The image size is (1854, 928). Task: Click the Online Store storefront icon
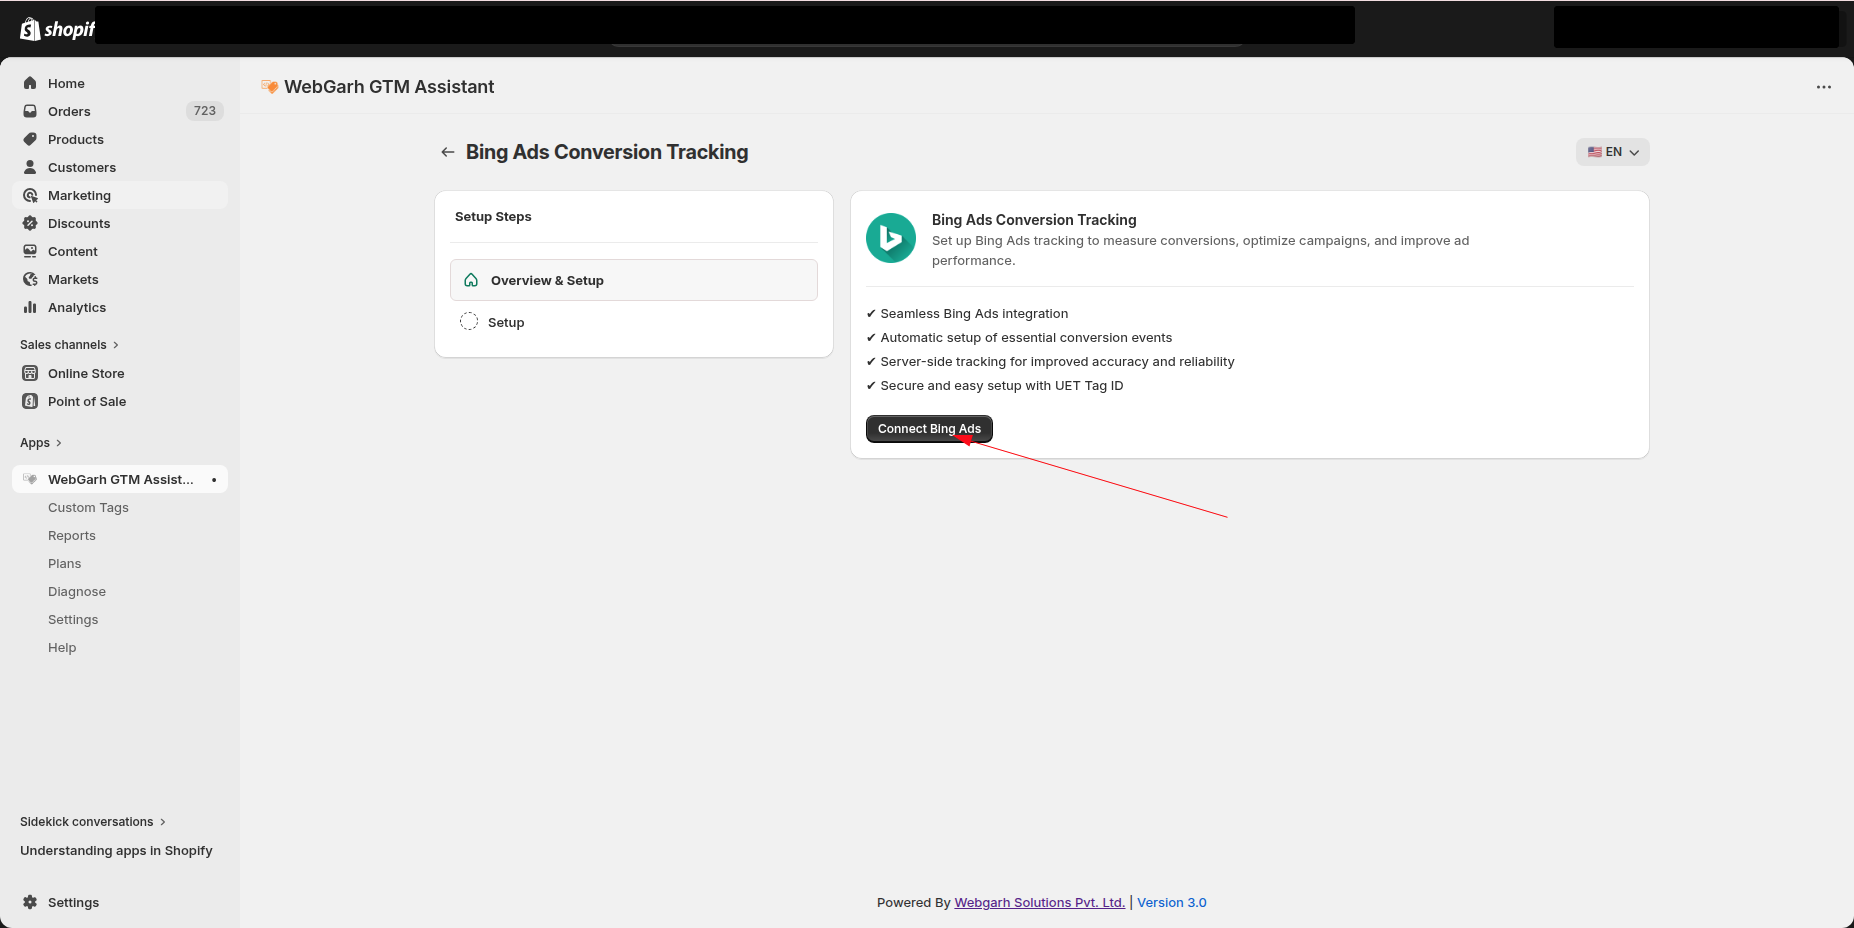pos(30,373)
